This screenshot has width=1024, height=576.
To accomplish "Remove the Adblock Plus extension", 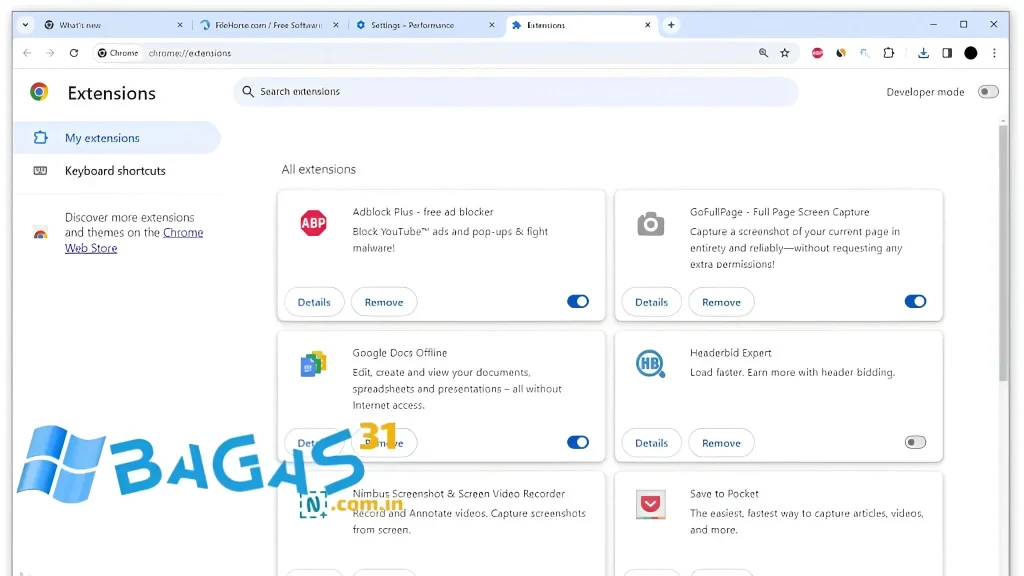I will click(384, 302).
